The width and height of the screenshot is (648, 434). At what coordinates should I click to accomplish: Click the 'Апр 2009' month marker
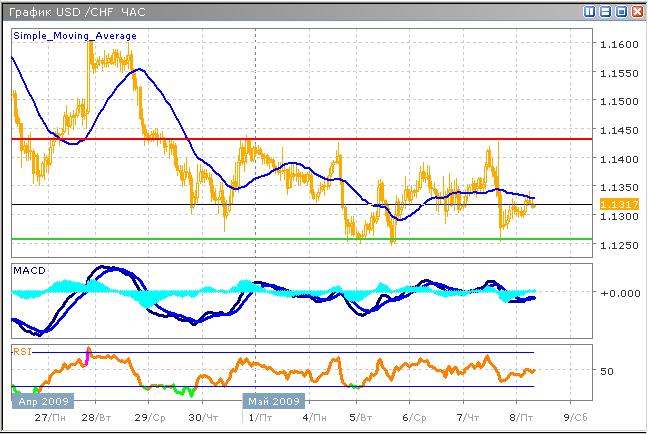(x=40, y=400)
